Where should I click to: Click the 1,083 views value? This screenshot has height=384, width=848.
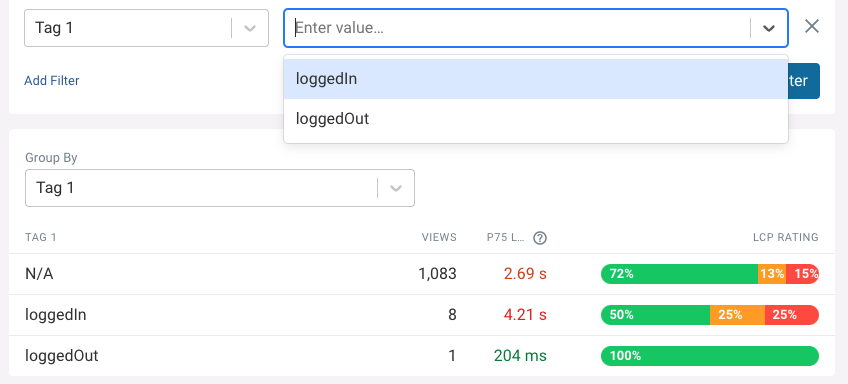click(x=437, y=274)
